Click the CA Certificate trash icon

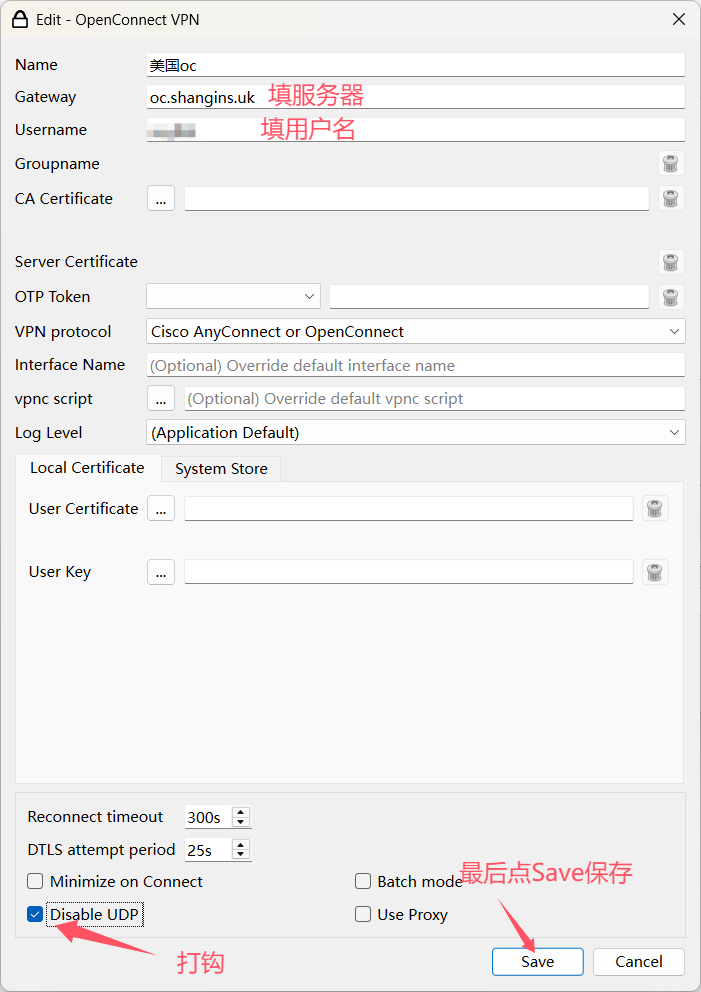tap(671, 198)
